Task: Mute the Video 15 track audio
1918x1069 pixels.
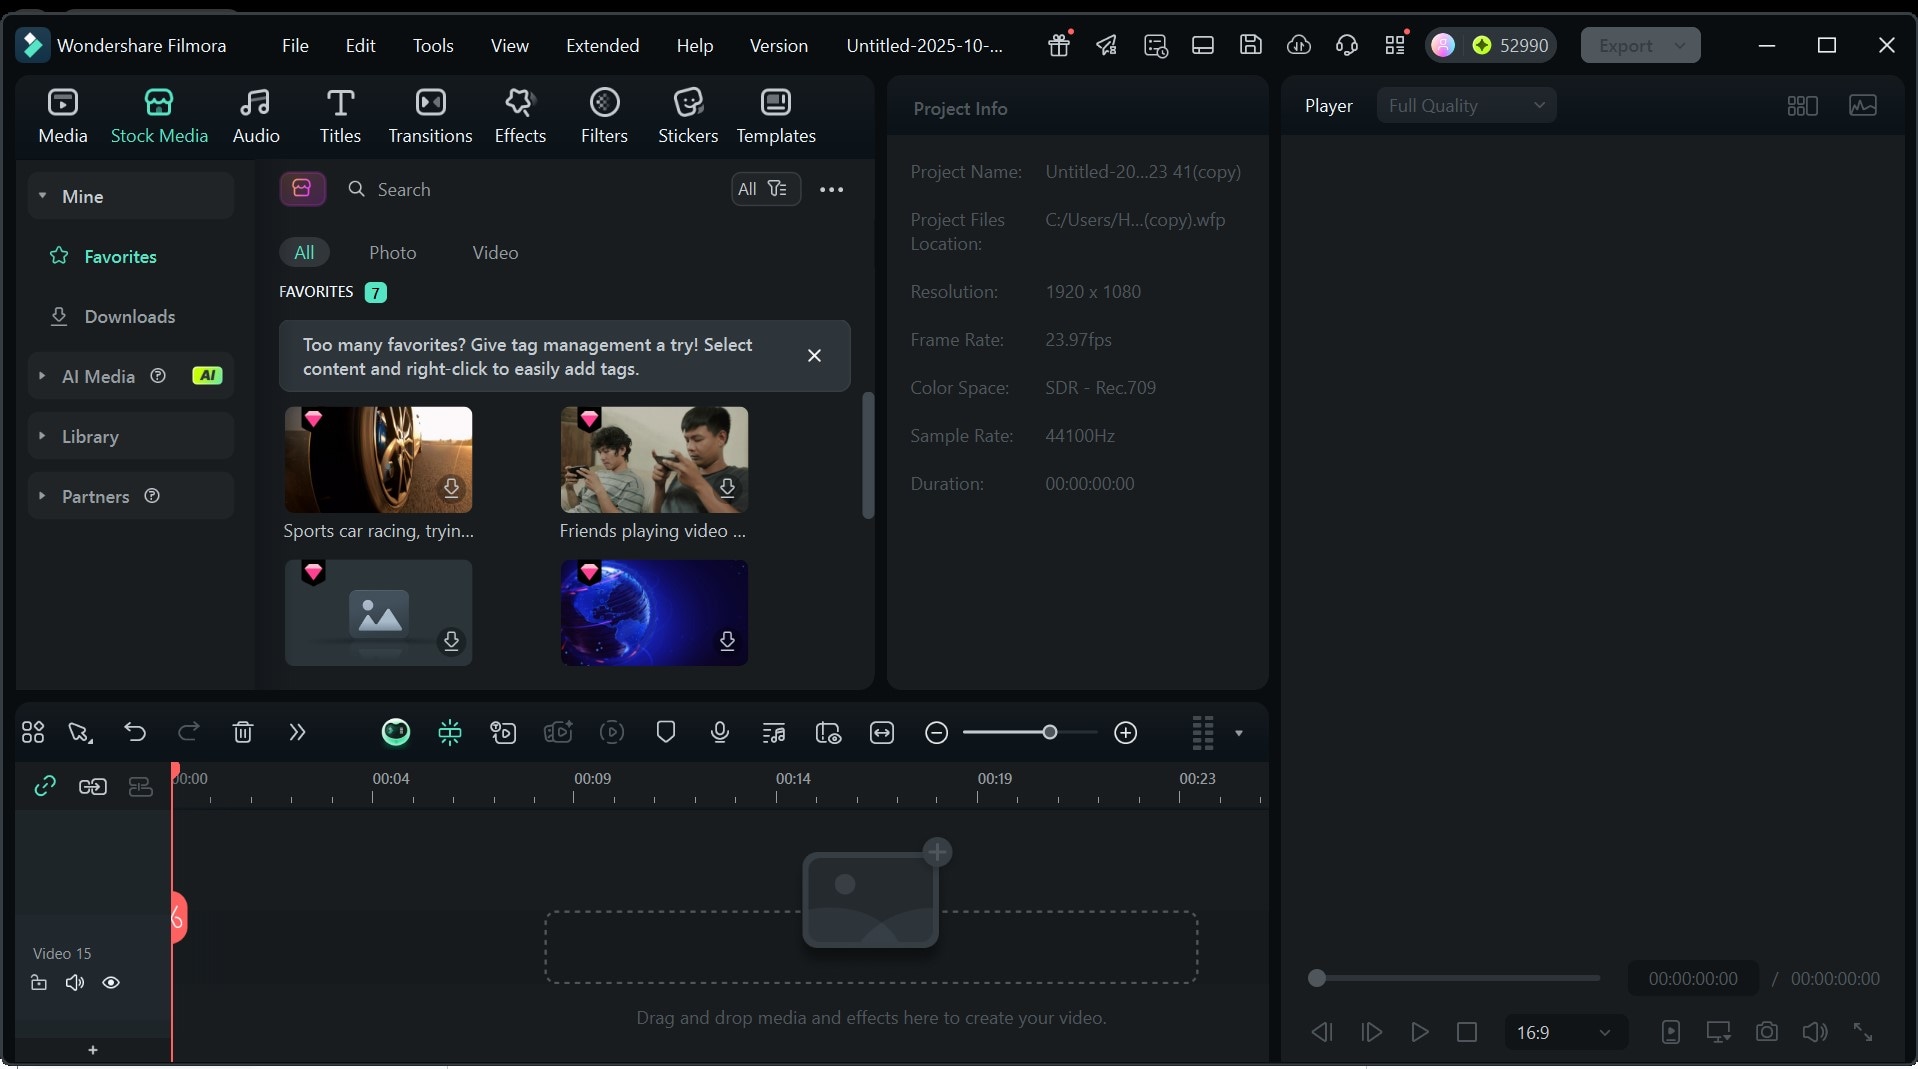Action: 75,983
